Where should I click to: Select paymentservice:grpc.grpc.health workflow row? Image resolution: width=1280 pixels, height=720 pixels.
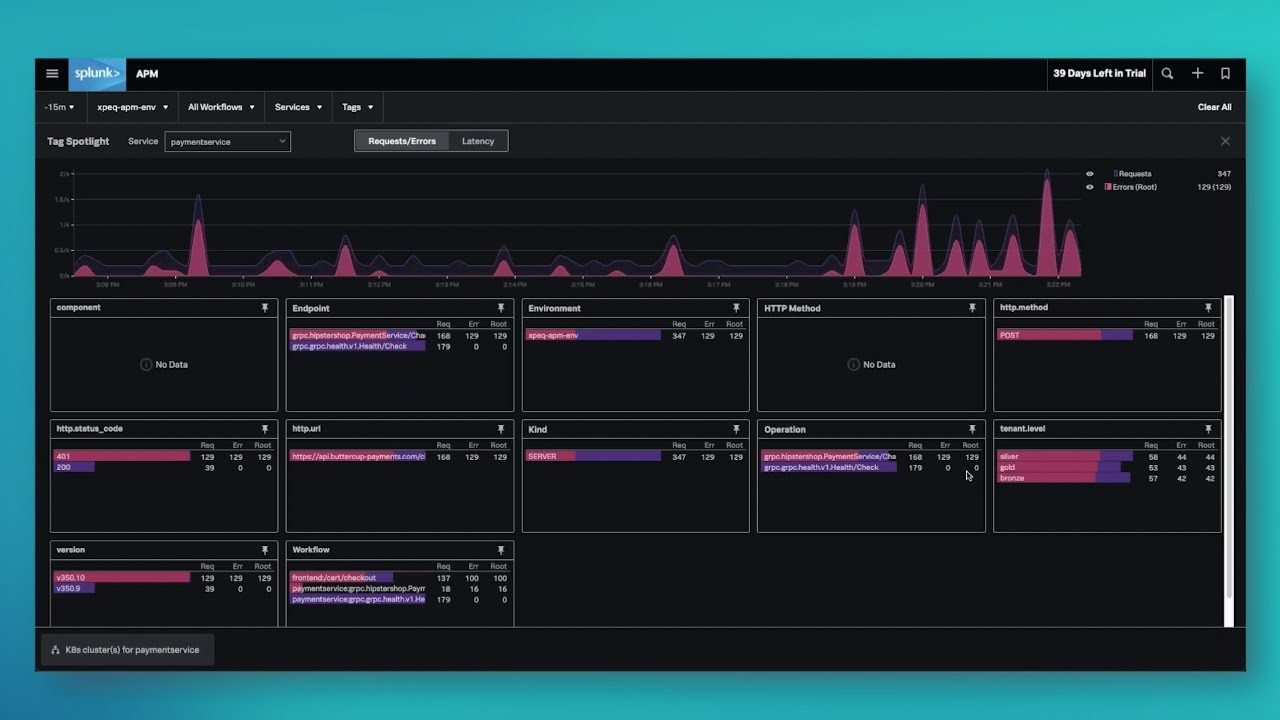[x=399, y=599]
